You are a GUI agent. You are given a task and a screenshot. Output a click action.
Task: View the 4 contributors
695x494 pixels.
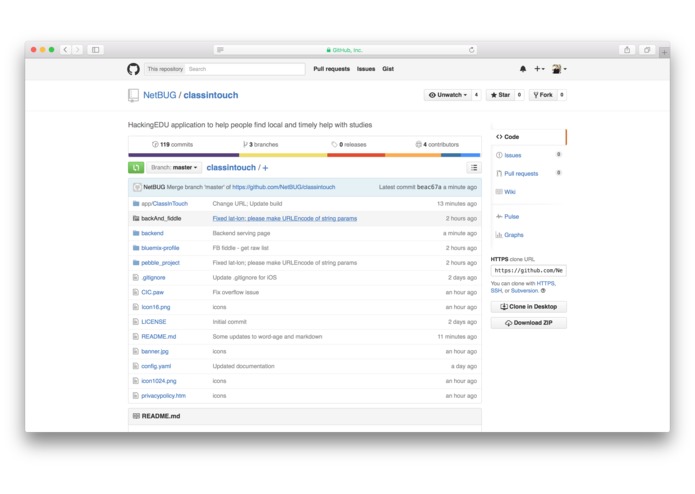click(x=437, y=144)
